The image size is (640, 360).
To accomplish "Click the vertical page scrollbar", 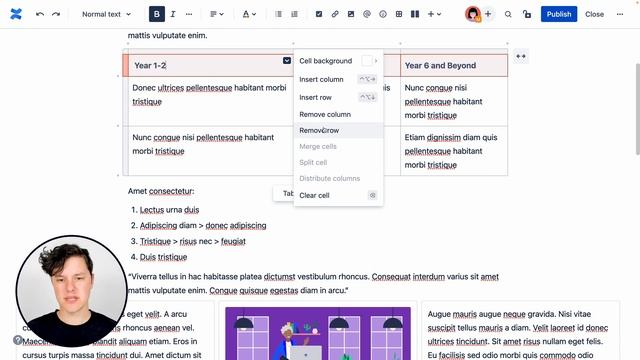I will click(637, 109).
